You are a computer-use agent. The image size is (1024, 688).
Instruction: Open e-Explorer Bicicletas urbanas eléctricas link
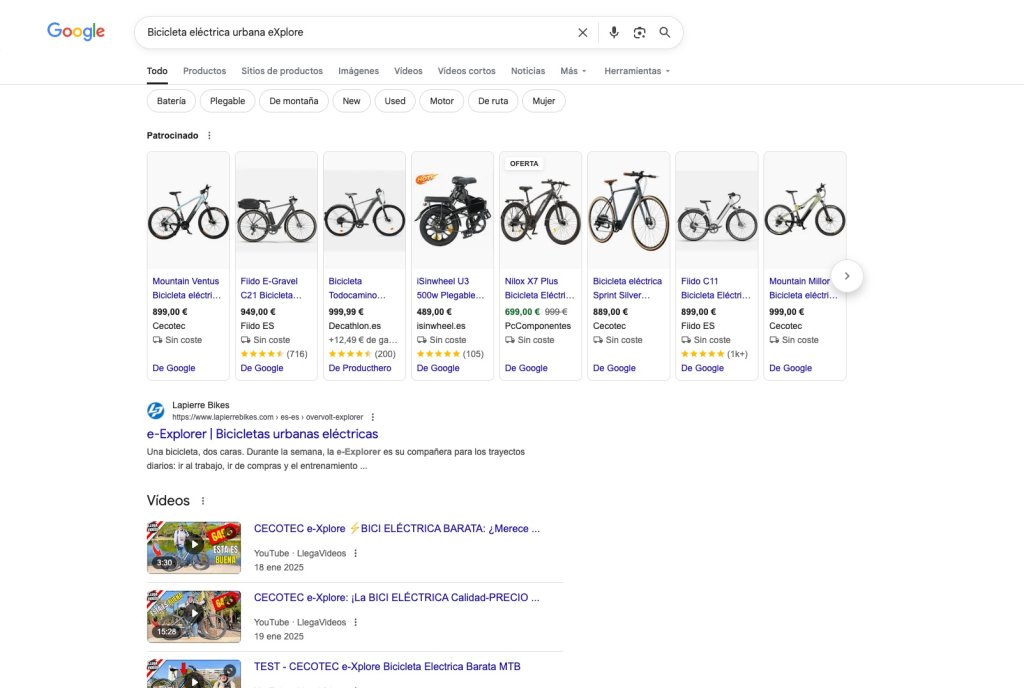click(262, 434)
